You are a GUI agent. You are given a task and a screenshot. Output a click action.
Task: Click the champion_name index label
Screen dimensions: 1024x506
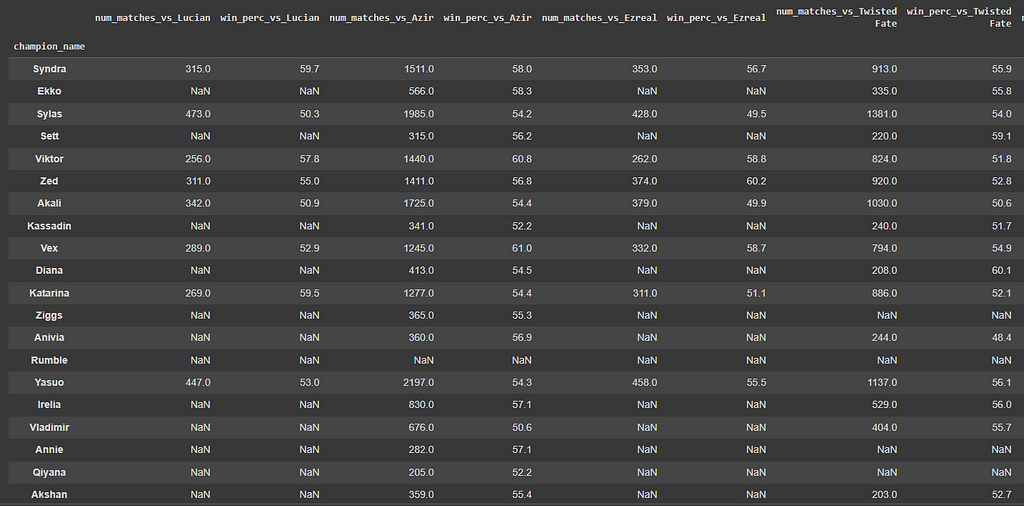pos(49,46)
